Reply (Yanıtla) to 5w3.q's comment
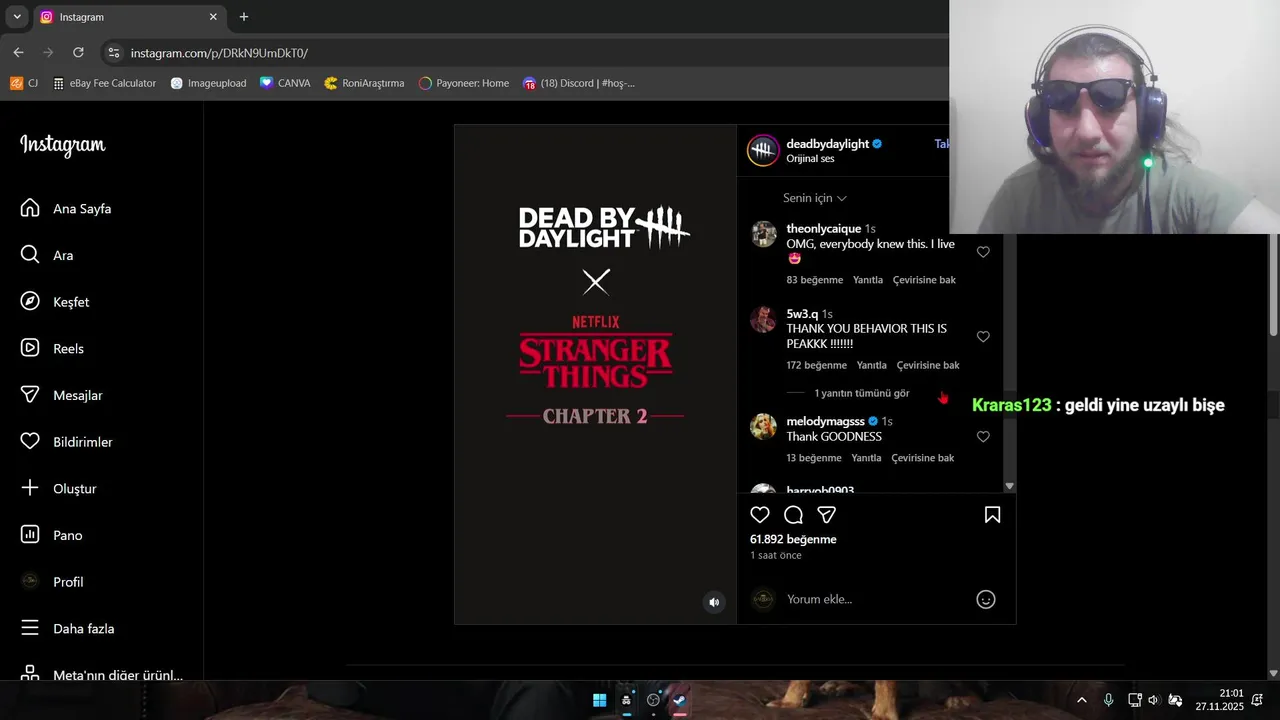 pyautogui.click(x=872, y=365)
